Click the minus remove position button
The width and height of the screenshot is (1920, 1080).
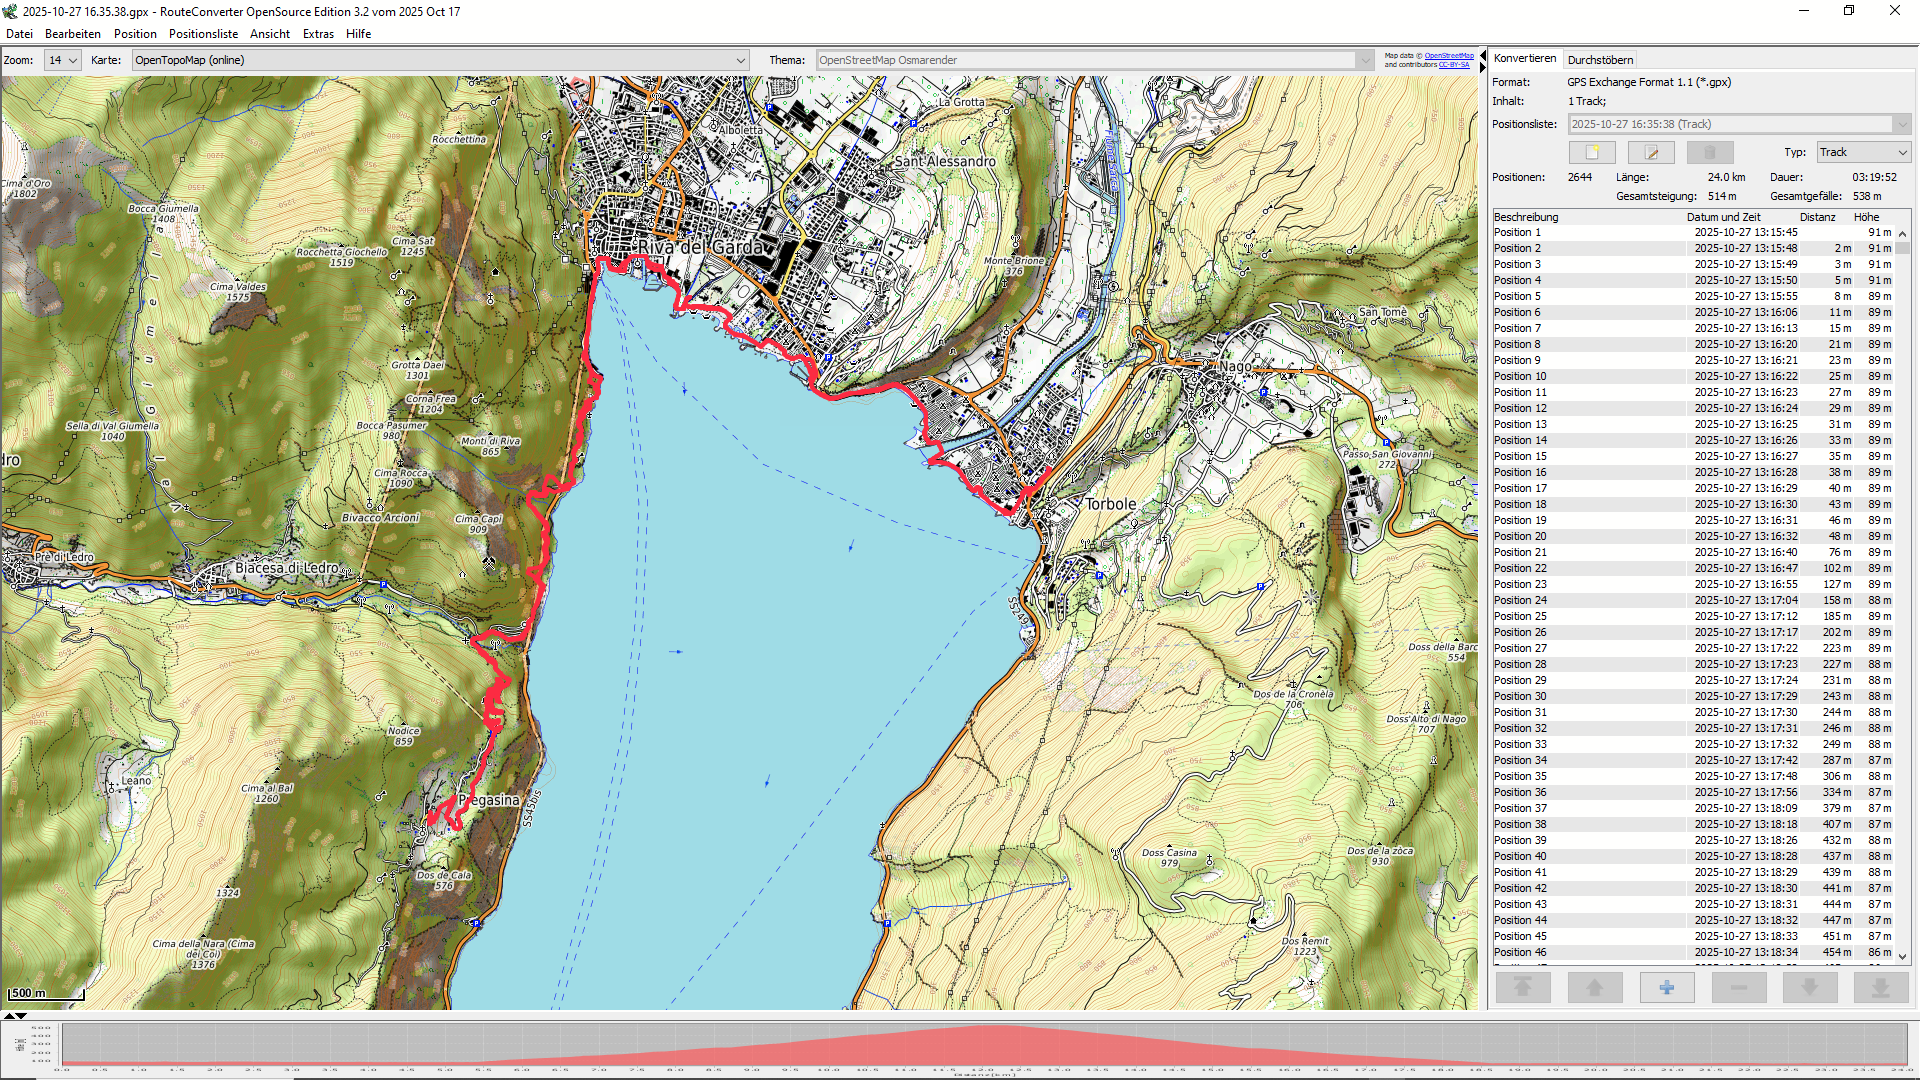[x=1739, y=988]
